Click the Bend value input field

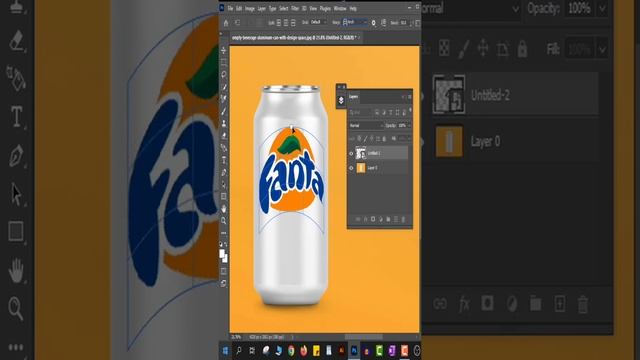point(404,22)
